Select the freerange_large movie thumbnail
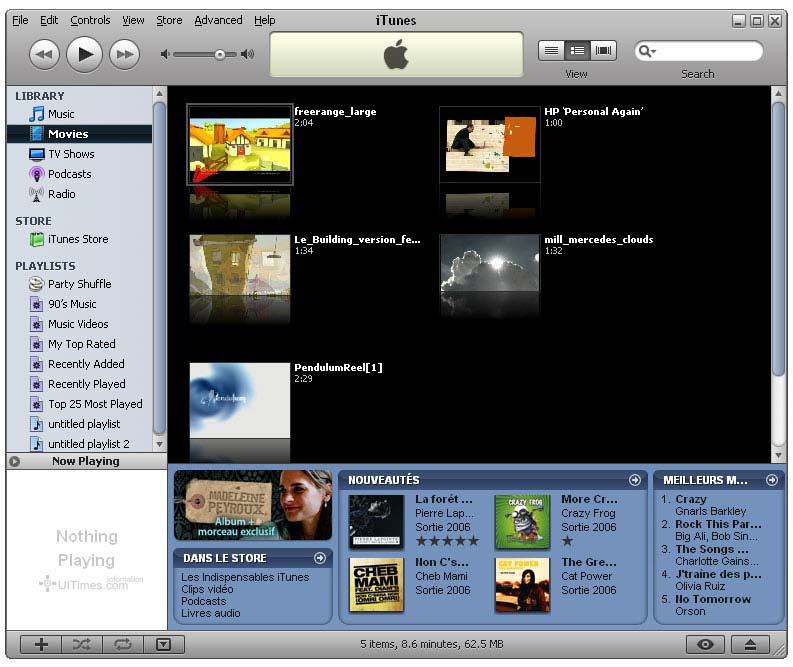793x667 pixels. click(240, 145)
